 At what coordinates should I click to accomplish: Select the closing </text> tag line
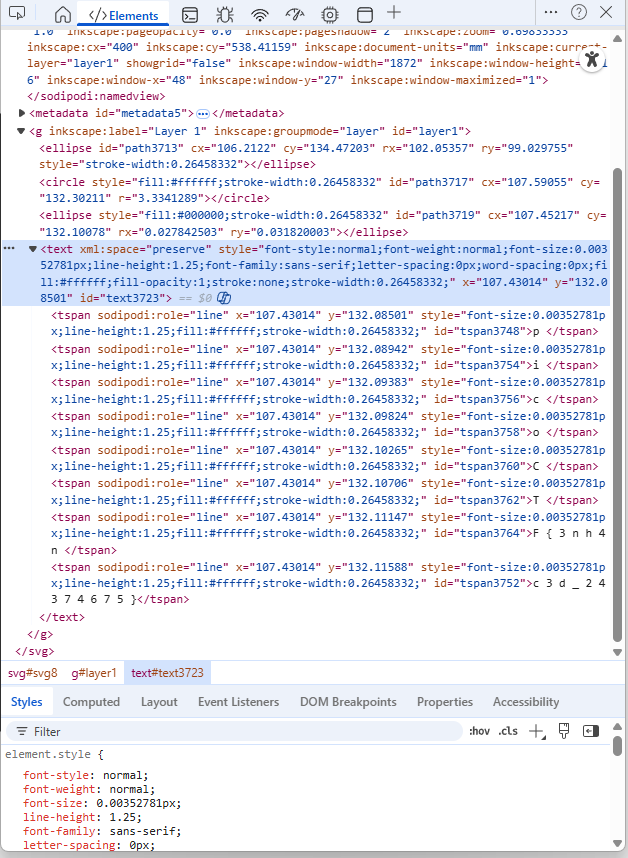[62, 617]
